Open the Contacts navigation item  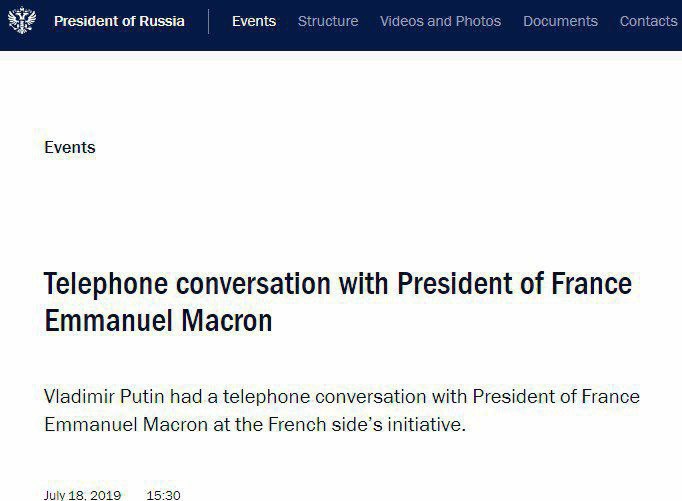648,21
